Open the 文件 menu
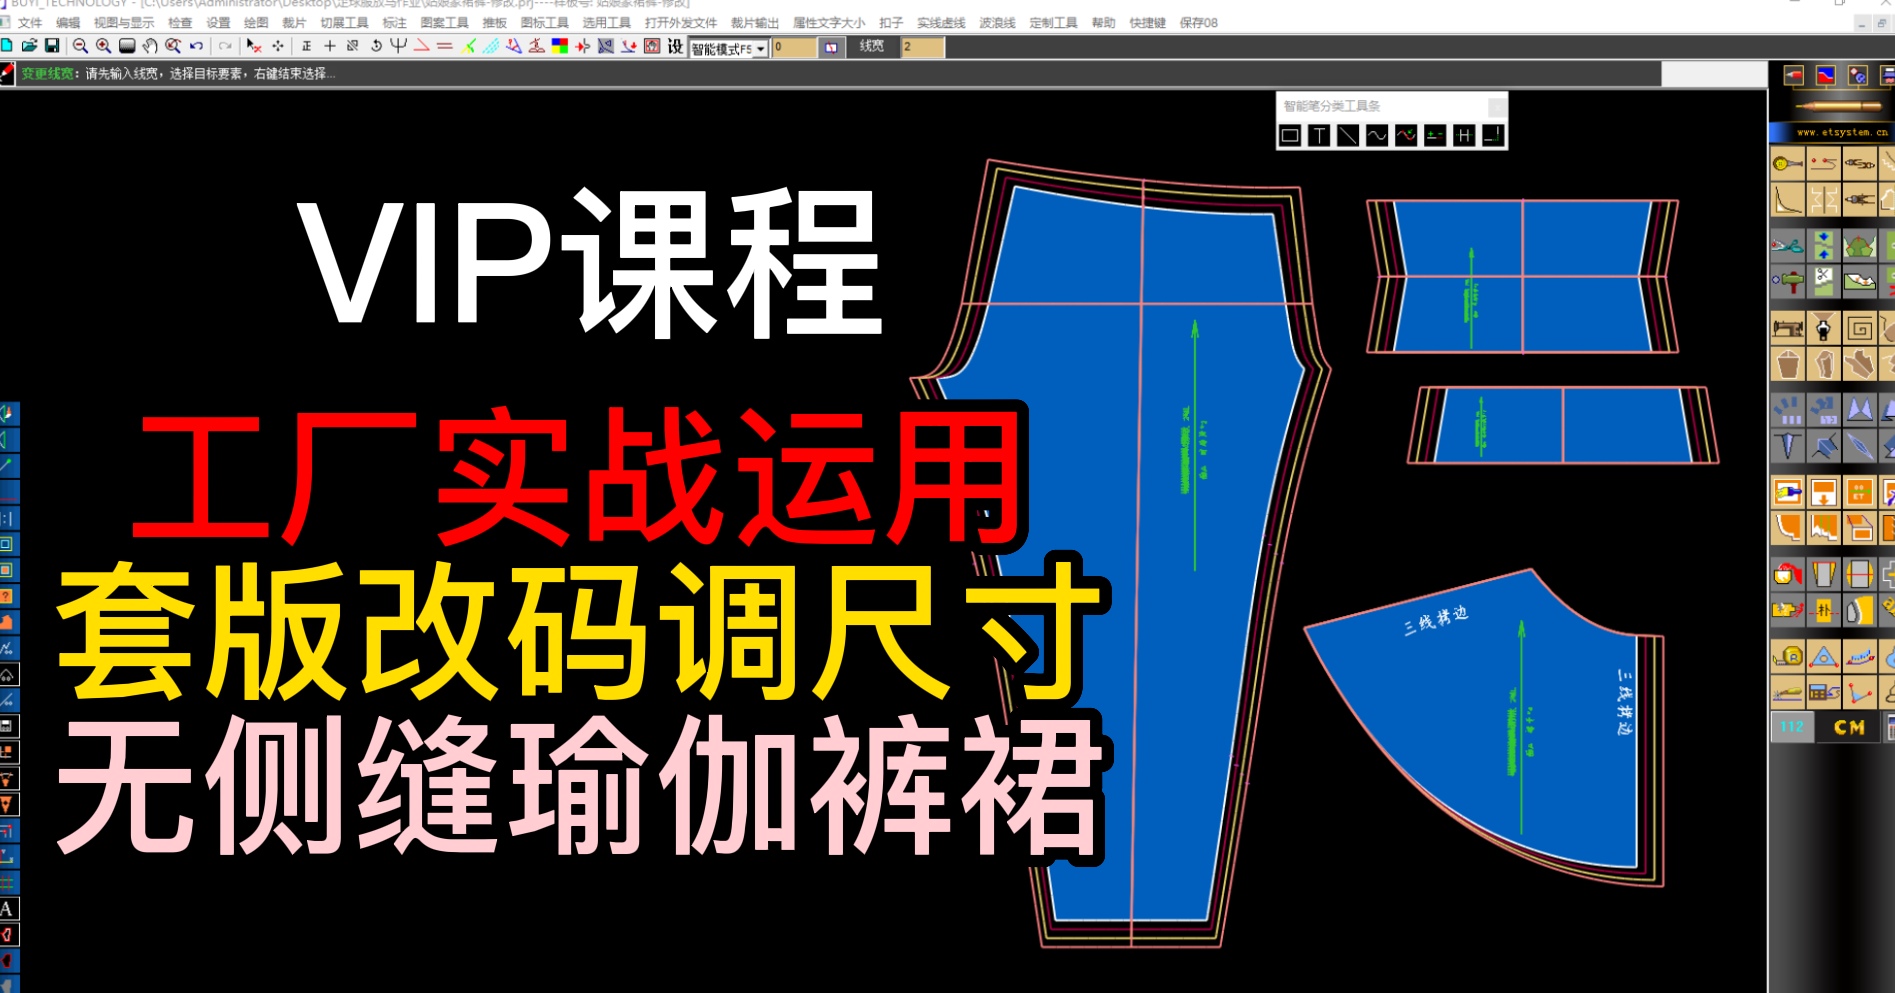1895x993 pixels. (x=30, y=22)
